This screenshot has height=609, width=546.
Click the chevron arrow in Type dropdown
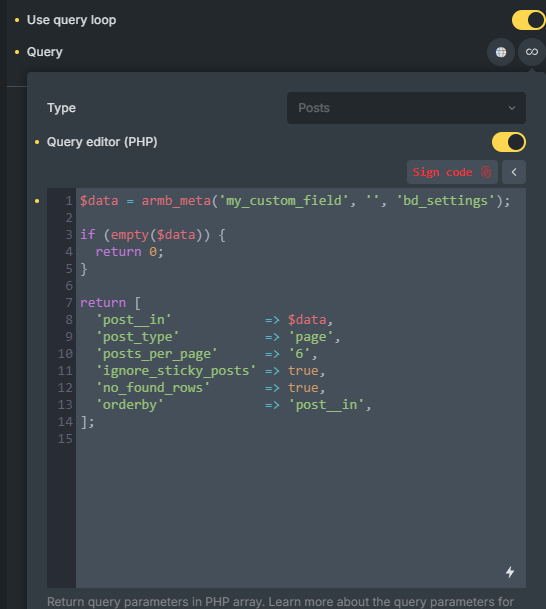[512, 108]
